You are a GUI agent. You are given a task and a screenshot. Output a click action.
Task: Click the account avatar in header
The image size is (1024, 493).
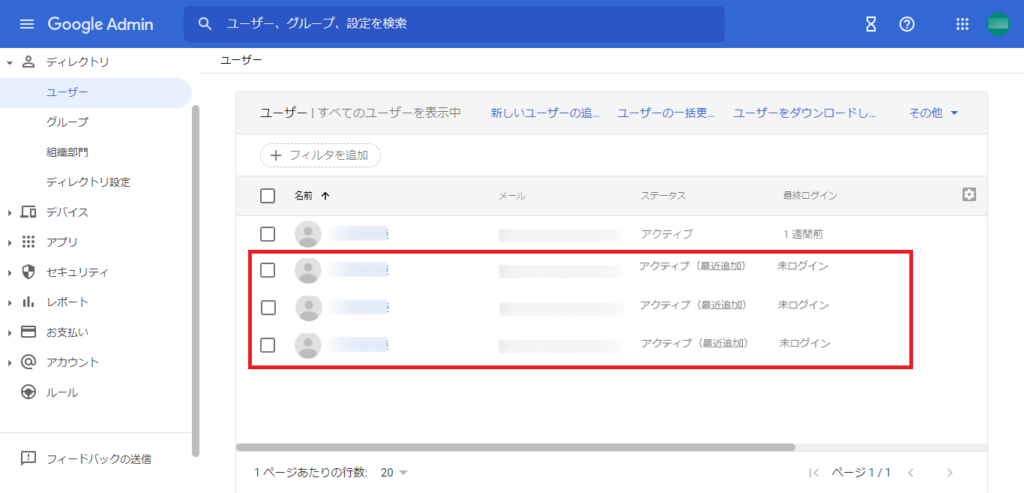pyautogui.click(x=999, y=24)
